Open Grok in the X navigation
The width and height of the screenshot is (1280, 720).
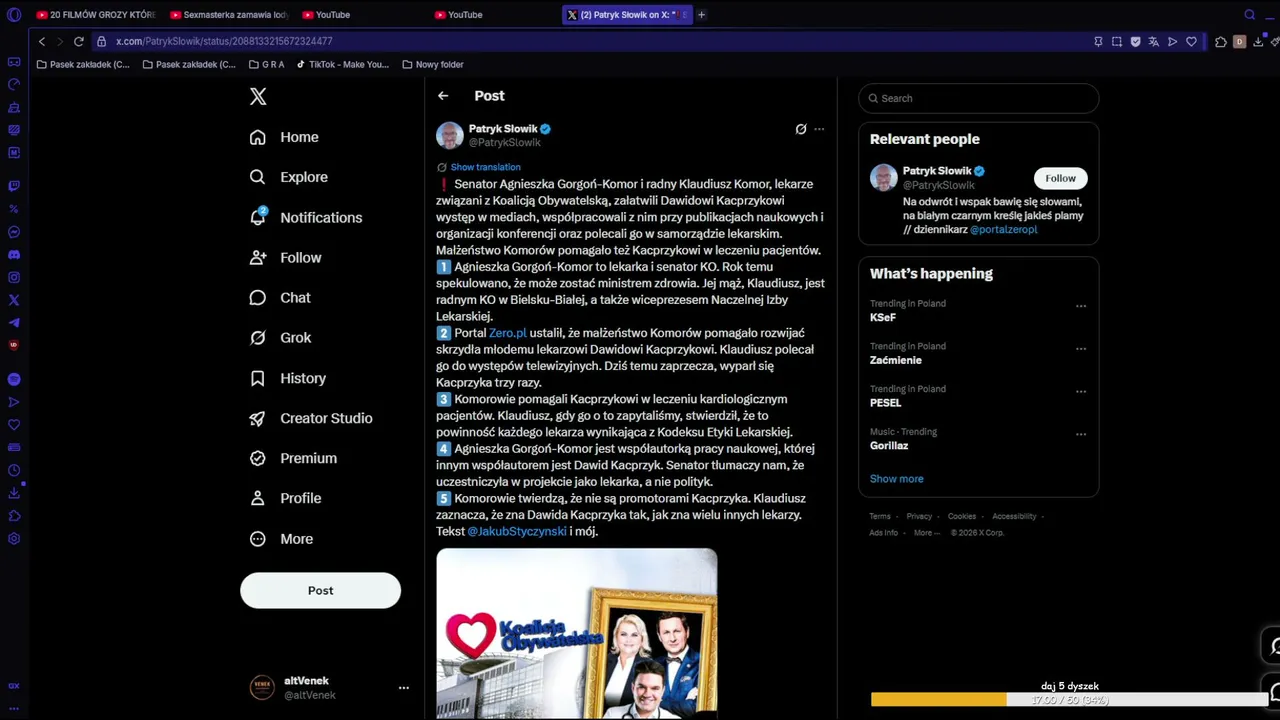click(x=281, y=338)
